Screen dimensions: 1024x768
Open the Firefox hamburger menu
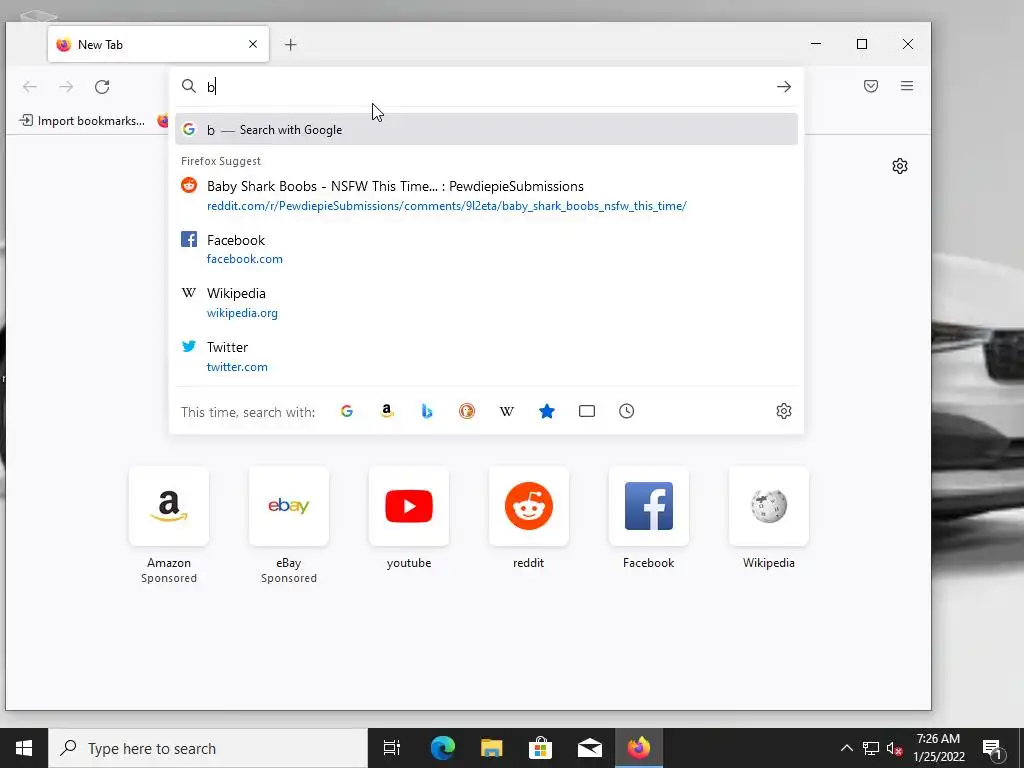pyautogui.click(x=906, y=86)
